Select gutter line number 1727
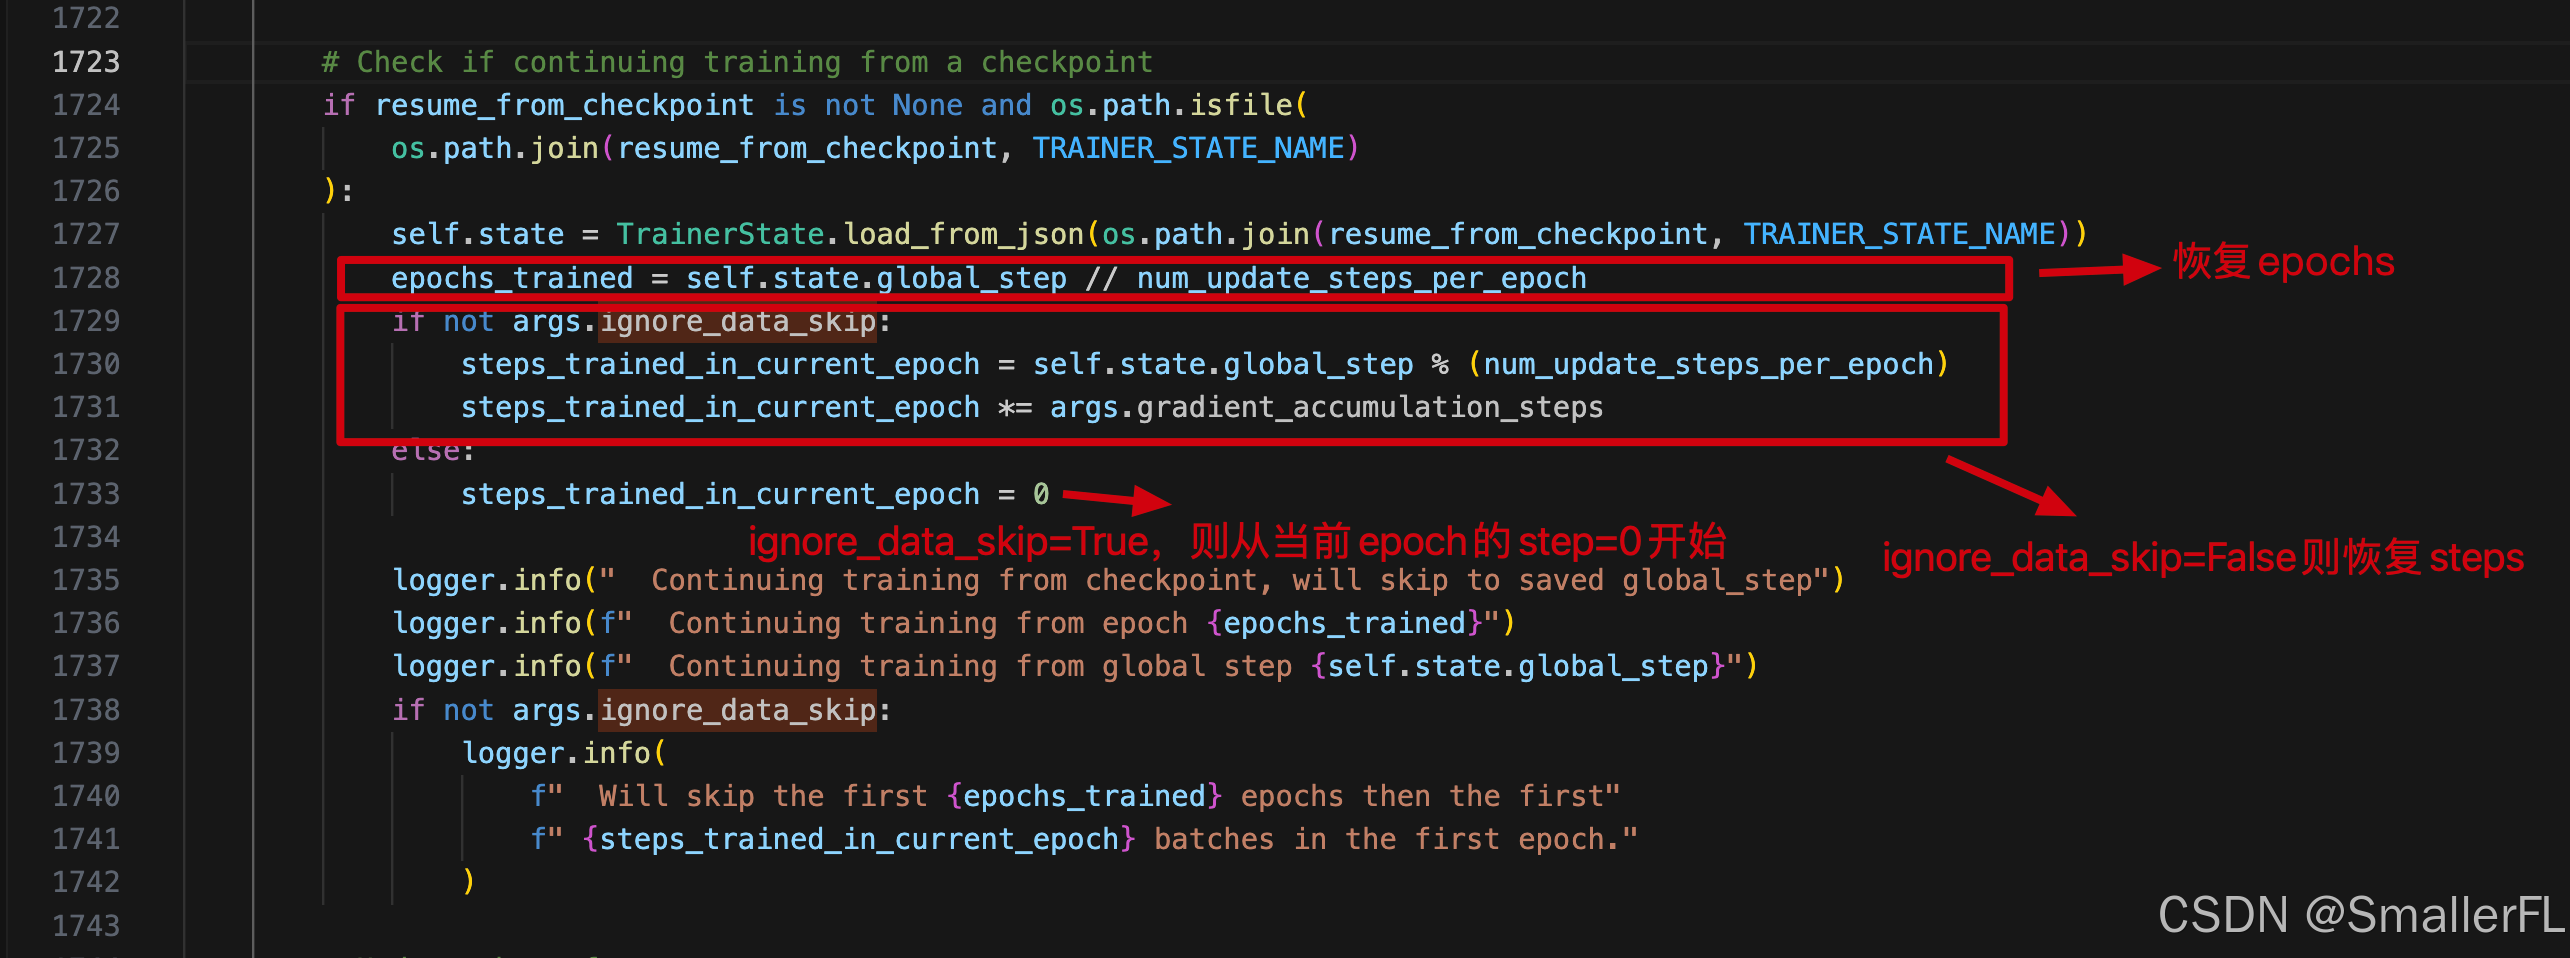2570x958 pixels. point(86,234)
